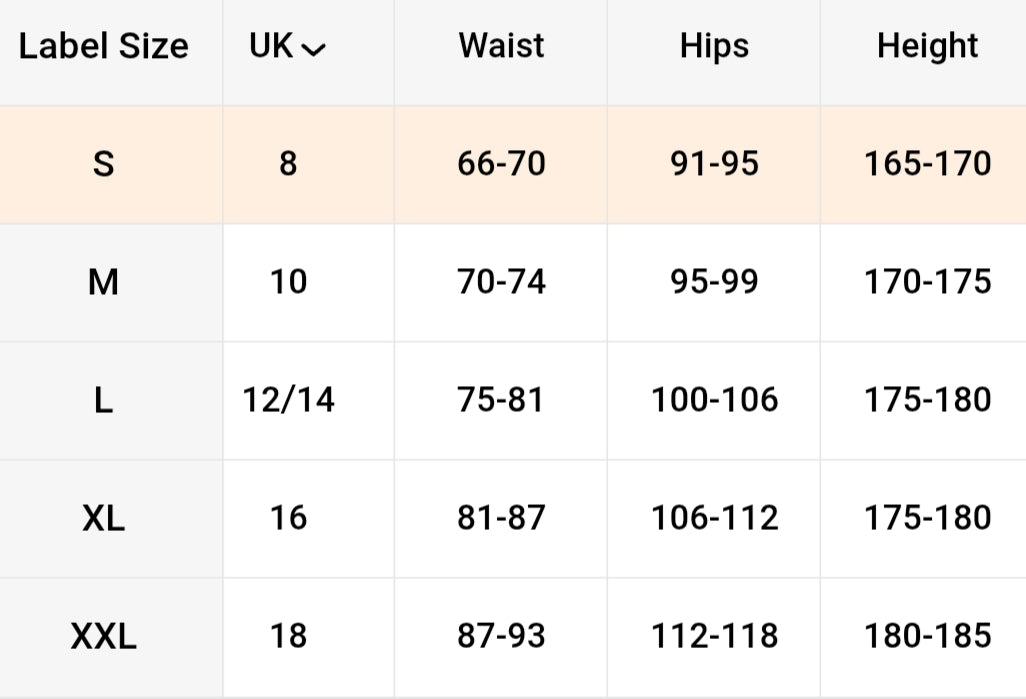The image size is (1026, 699).
Task: Click the Height column header
Action: 927,46
